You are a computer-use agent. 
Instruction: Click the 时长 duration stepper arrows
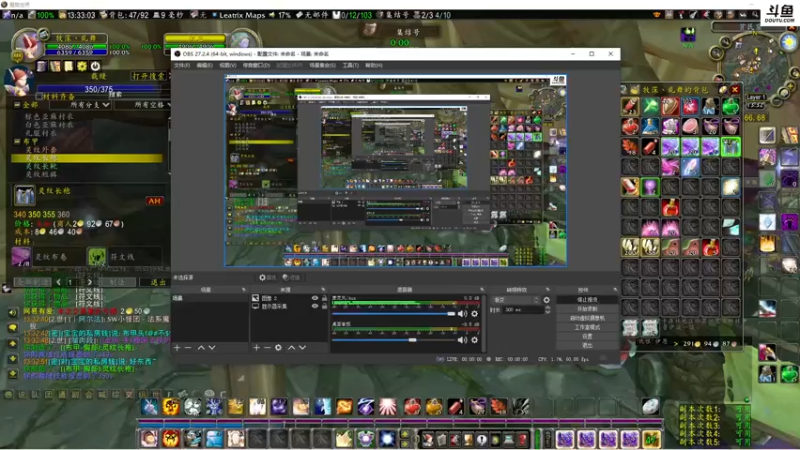click(547, 310)
